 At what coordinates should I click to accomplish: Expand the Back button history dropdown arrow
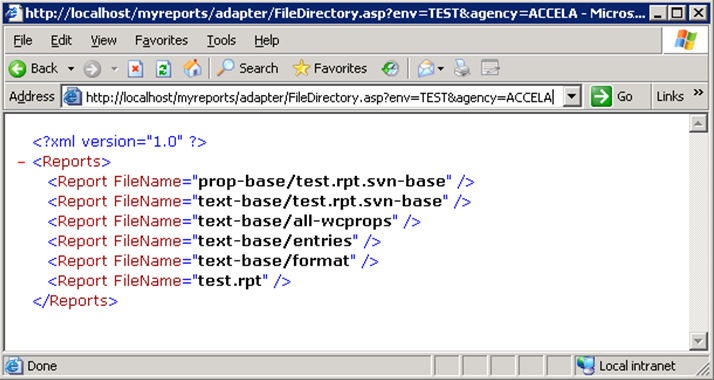tap(71, 69)
